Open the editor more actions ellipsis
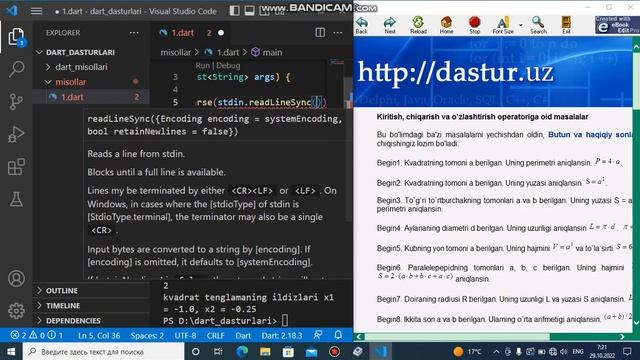 pyautogui.click(x=338, y=33)
